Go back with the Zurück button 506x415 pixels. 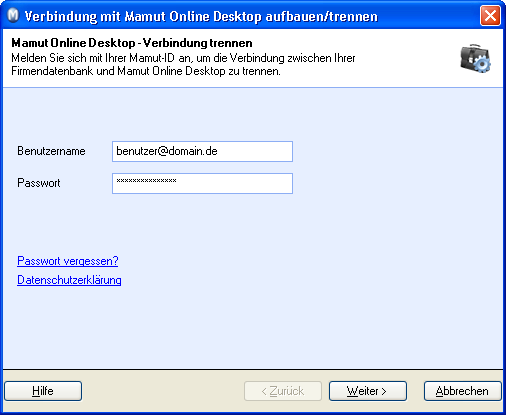[283, 391]
